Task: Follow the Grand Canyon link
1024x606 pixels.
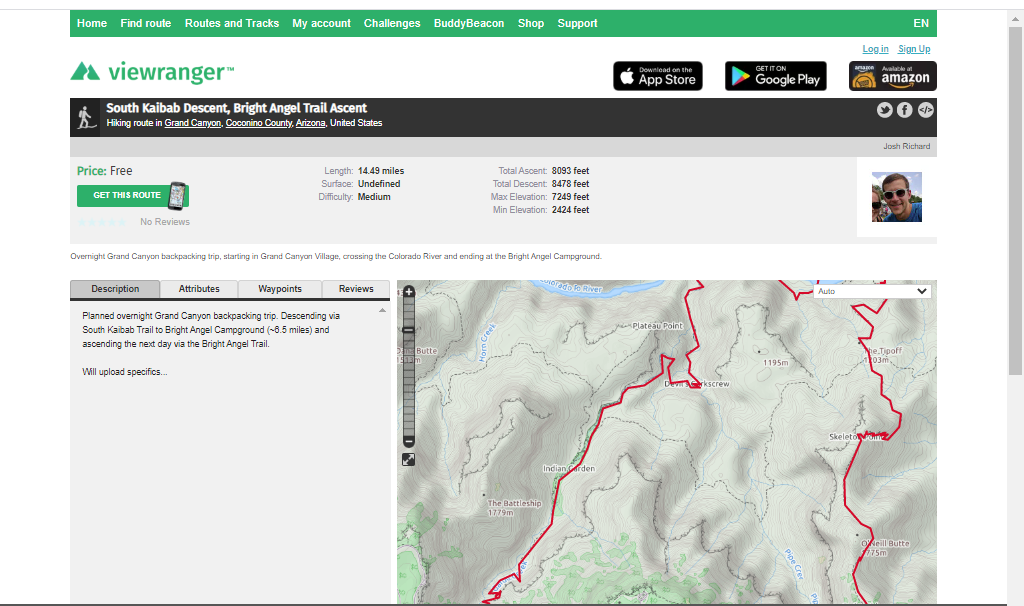Action: tap(193, 123)
